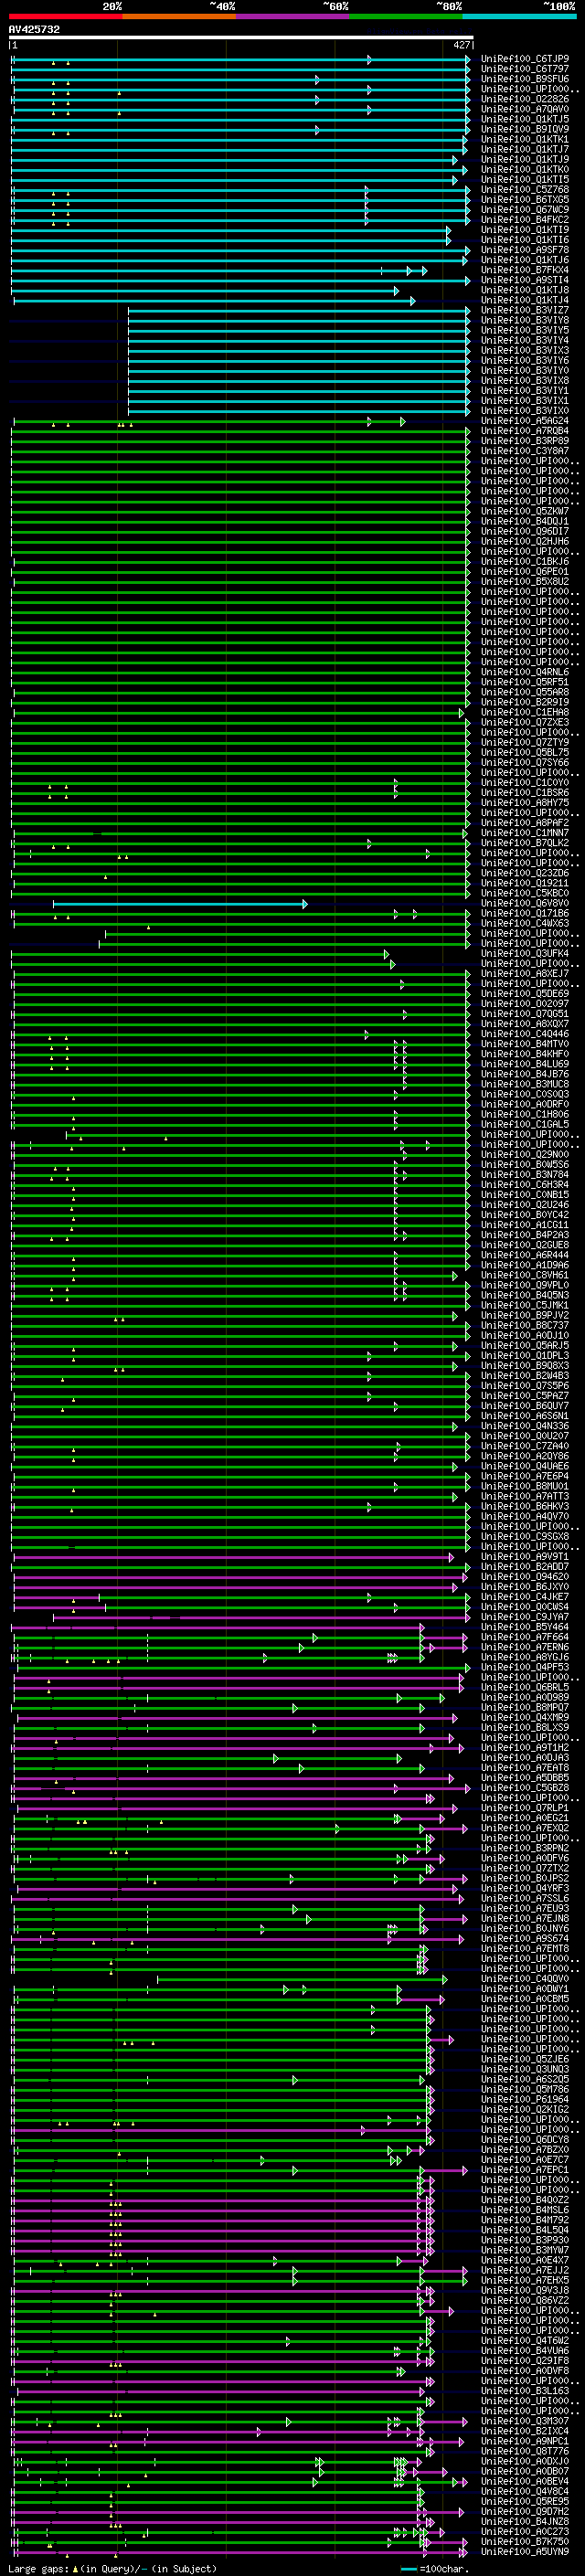Click the =100char. scale legend
The image size is (585, 2576).
[434, 2568]
